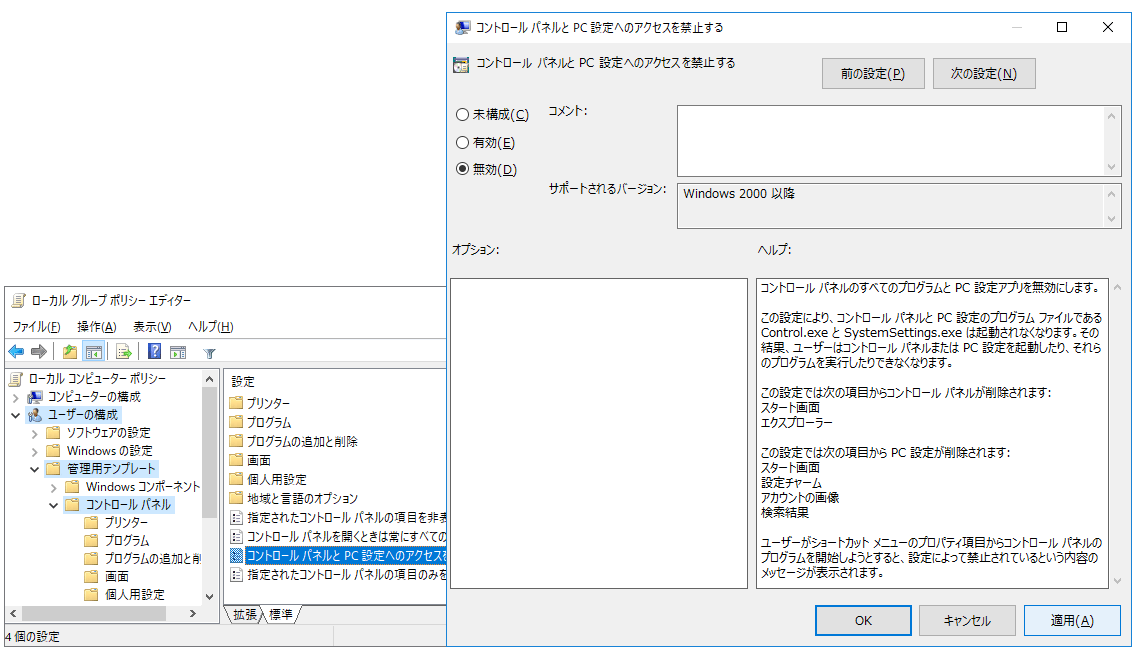
Task: Click the Local Computer Policy scroll icon
Action: pyautogui.click(x=17, y=379)
